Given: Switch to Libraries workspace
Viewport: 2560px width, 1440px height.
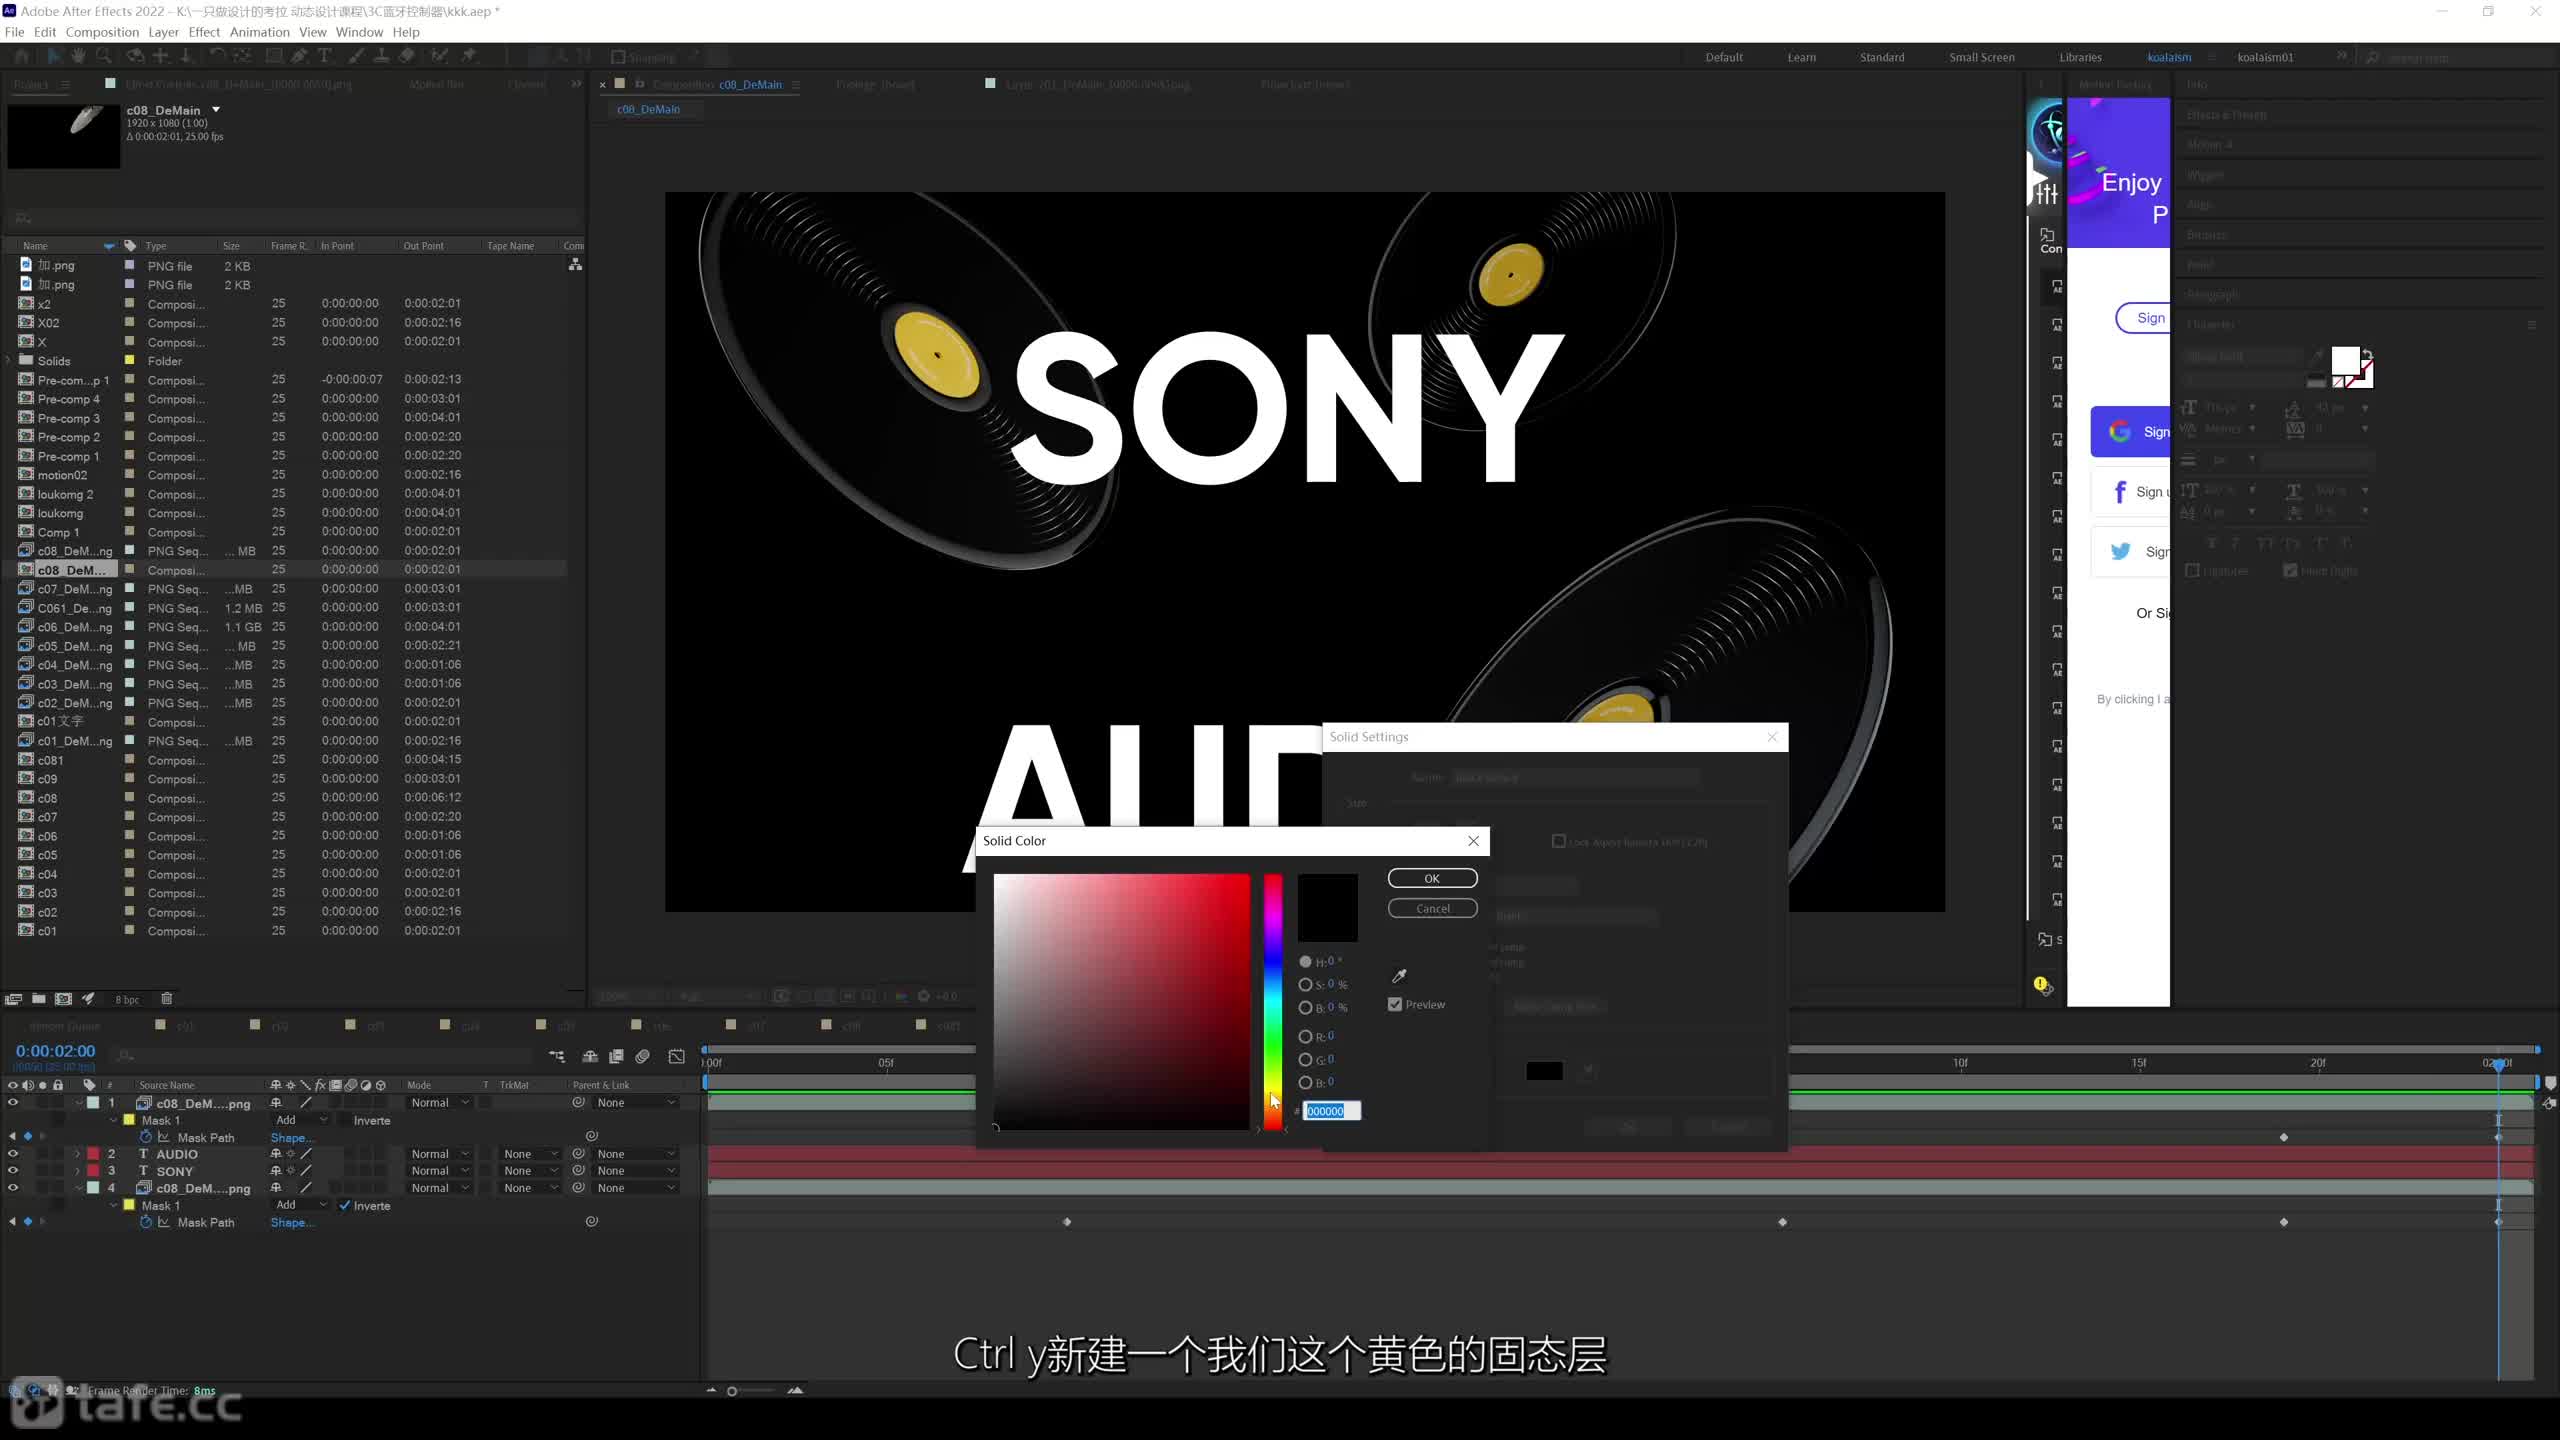Looking at the screenshot, I should coord(2080,57).
